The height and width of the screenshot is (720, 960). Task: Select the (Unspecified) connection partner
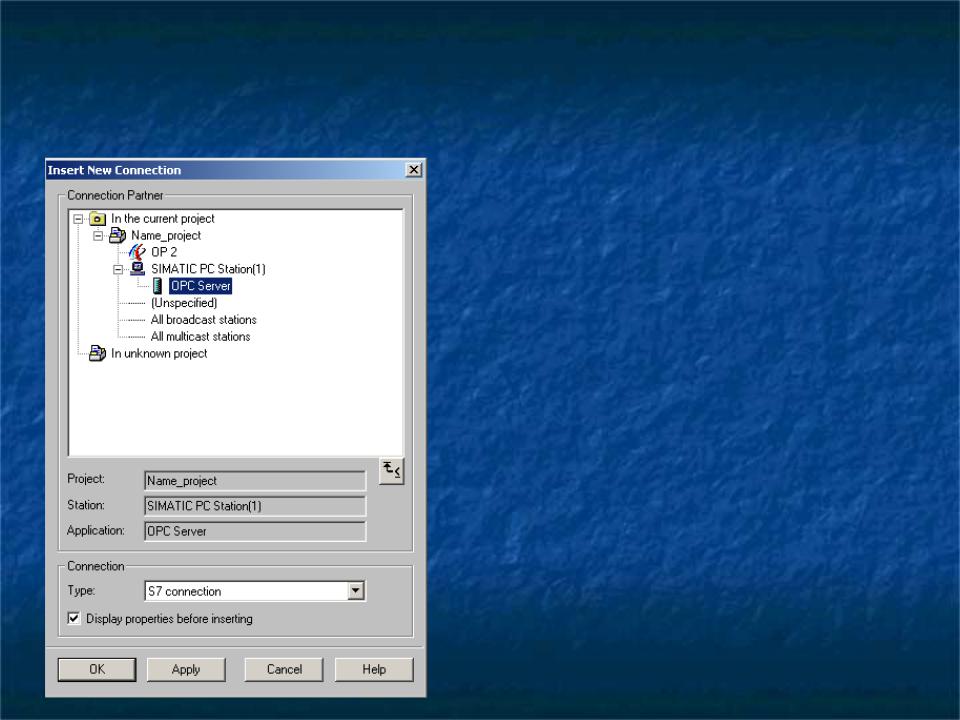[184, 303]
